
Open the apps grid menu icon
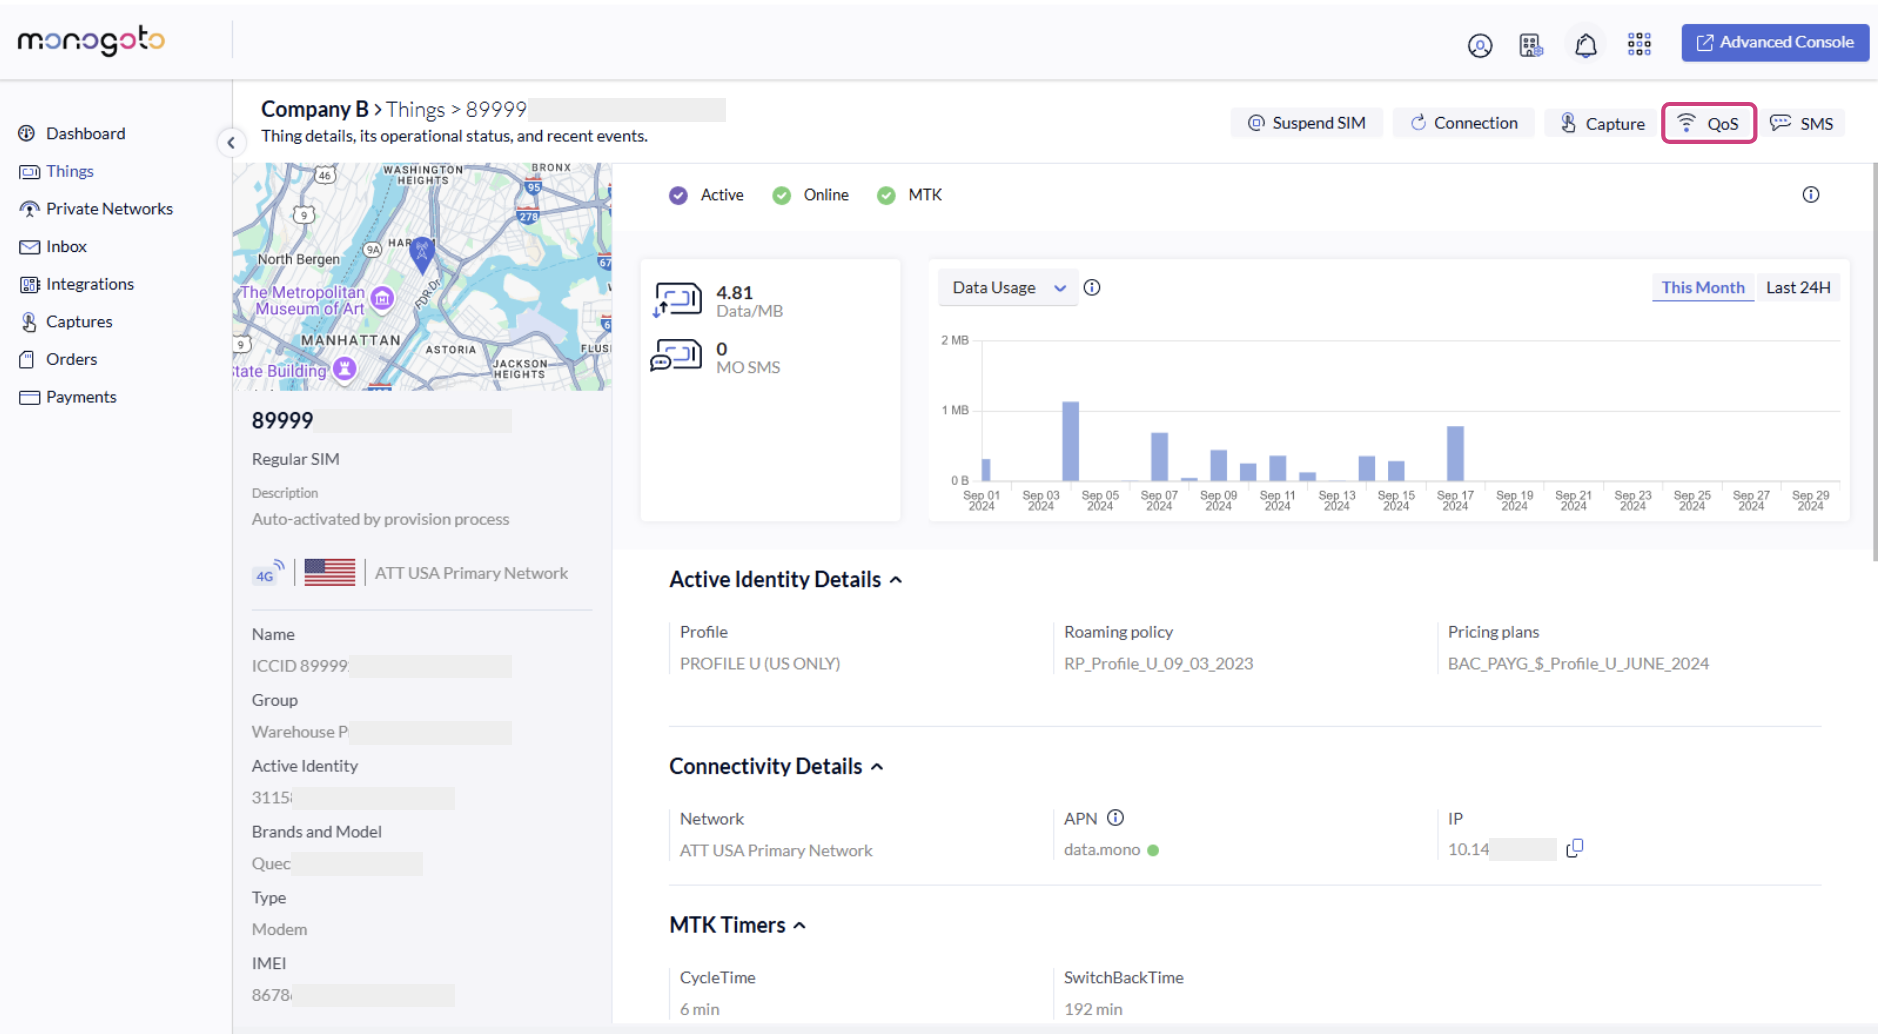point(1638,44)
